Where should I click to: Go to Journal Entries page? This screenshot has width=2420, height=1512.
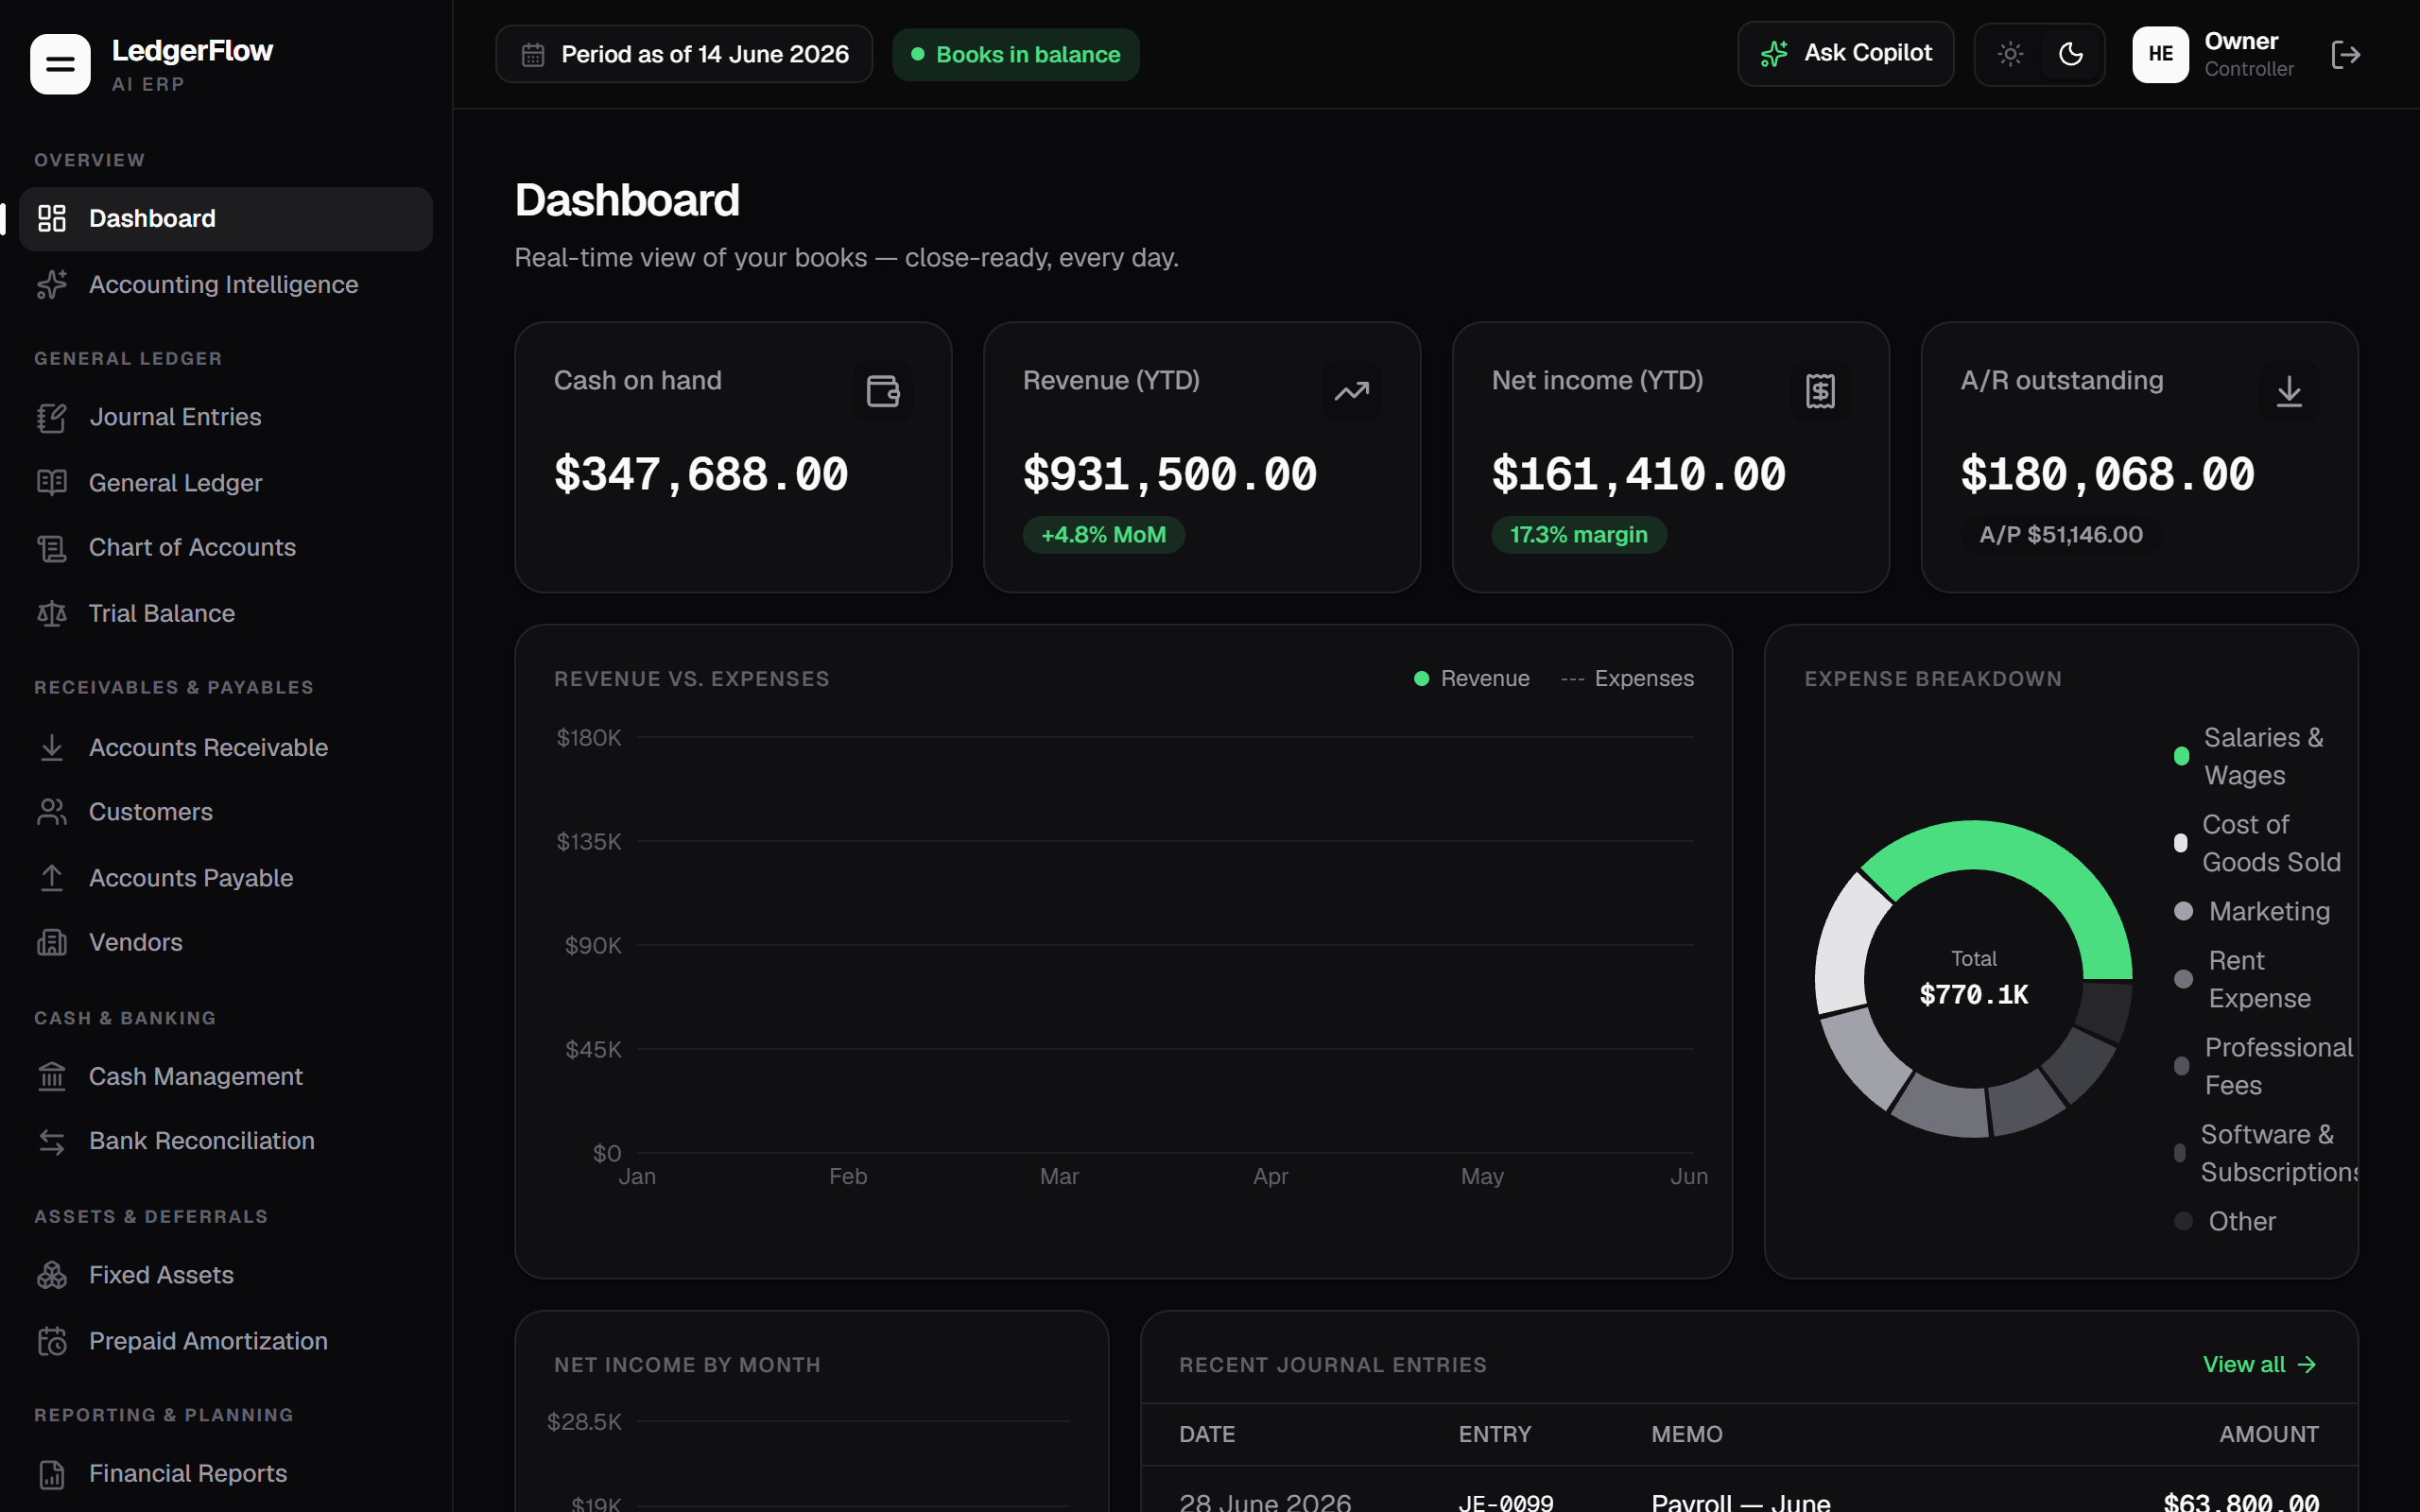[226, 417]
